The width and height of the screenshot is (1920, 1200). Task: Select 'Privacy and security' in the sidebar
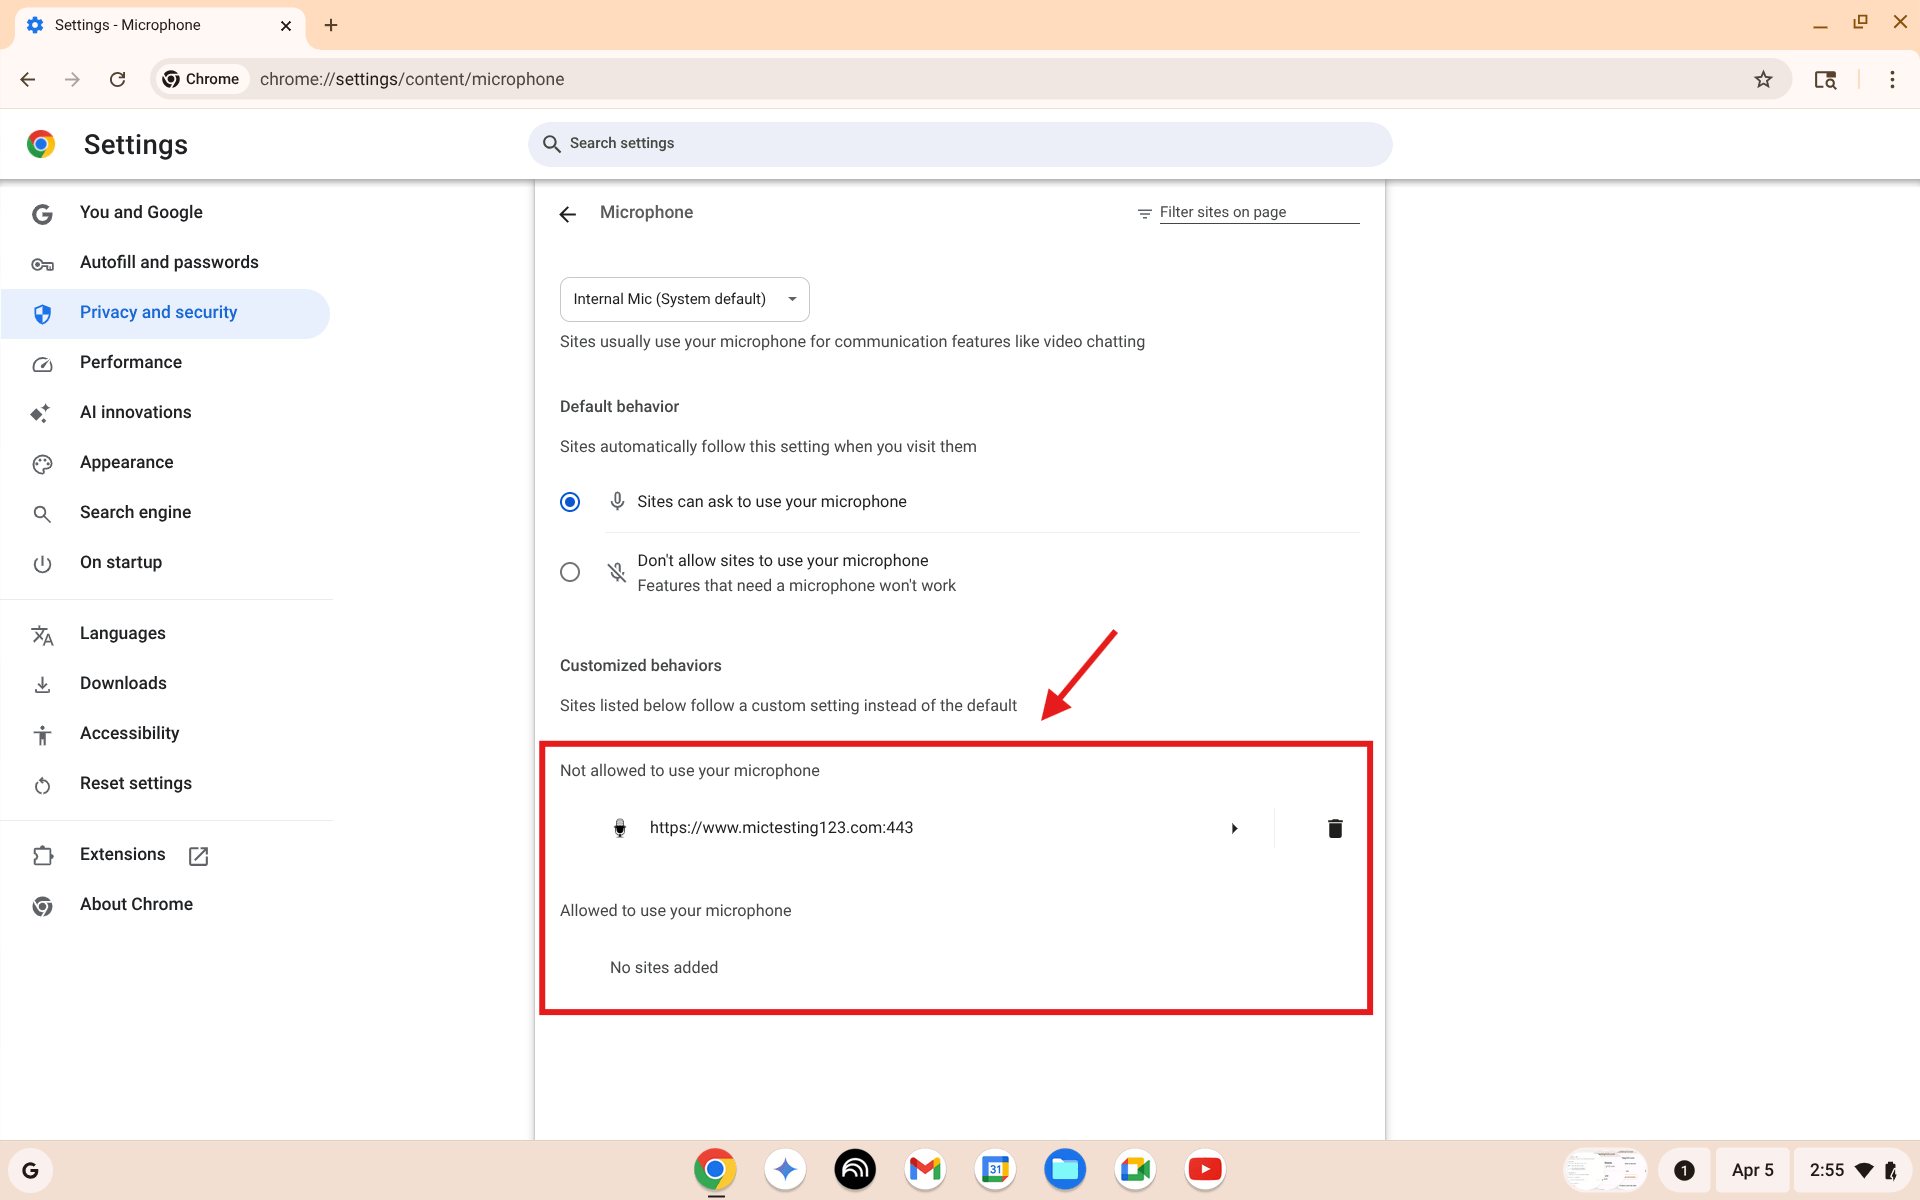click(158, 312)
